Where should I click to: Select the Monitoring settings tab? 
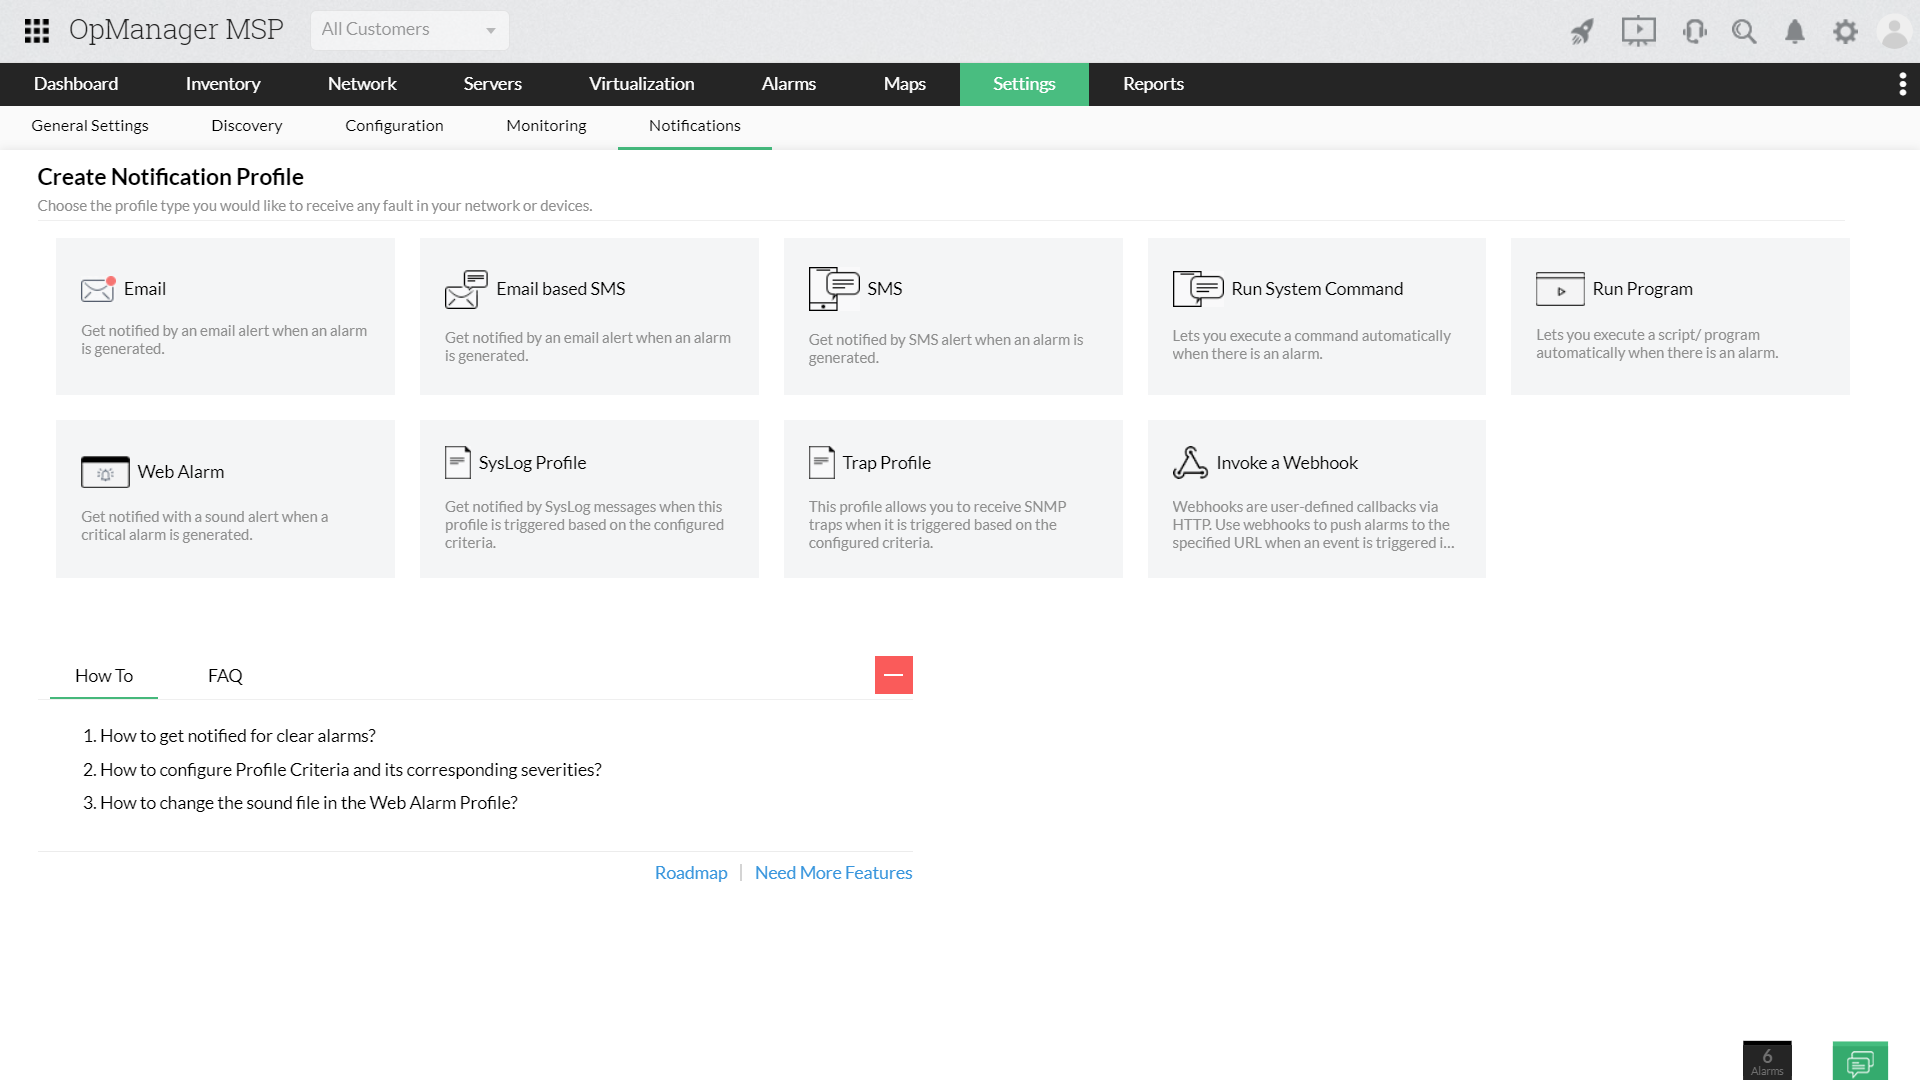pyautogui.click(x=546, y=126)
